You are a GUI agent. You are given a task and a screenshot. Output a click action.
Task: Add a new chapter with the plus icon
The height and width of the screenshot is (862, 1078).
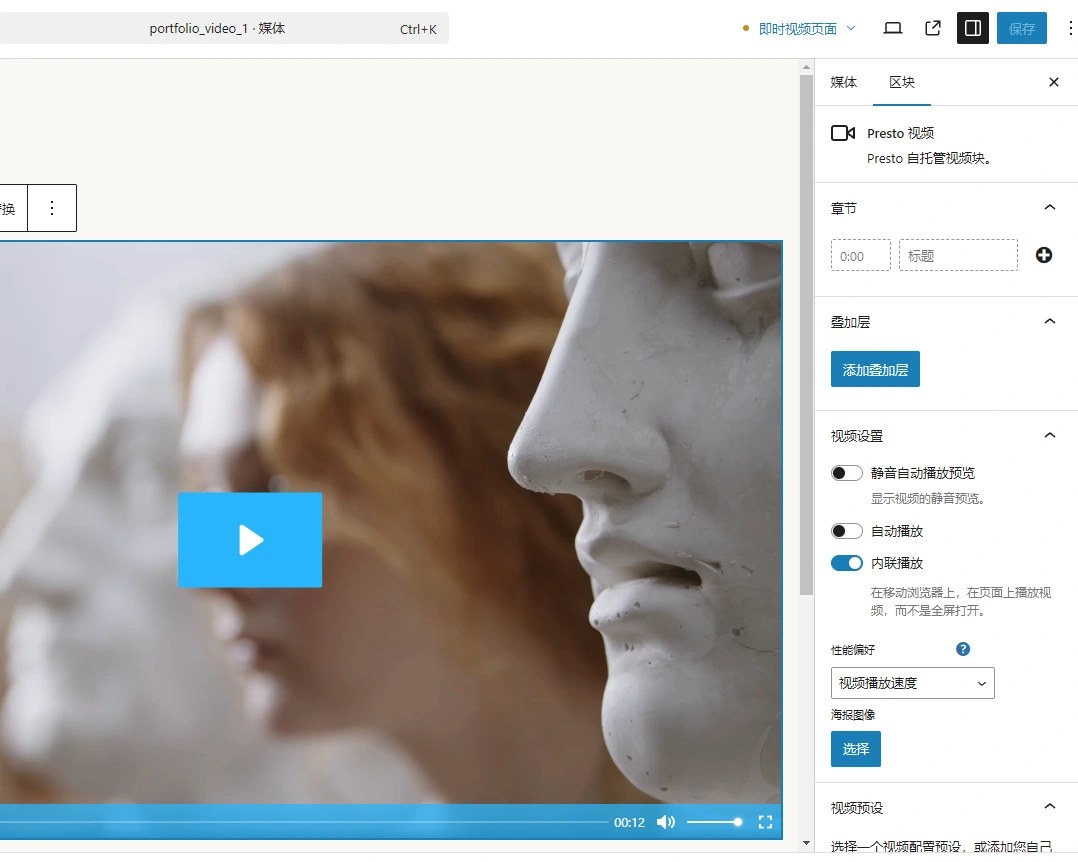pyautogui.click(x=1043, y=255)
